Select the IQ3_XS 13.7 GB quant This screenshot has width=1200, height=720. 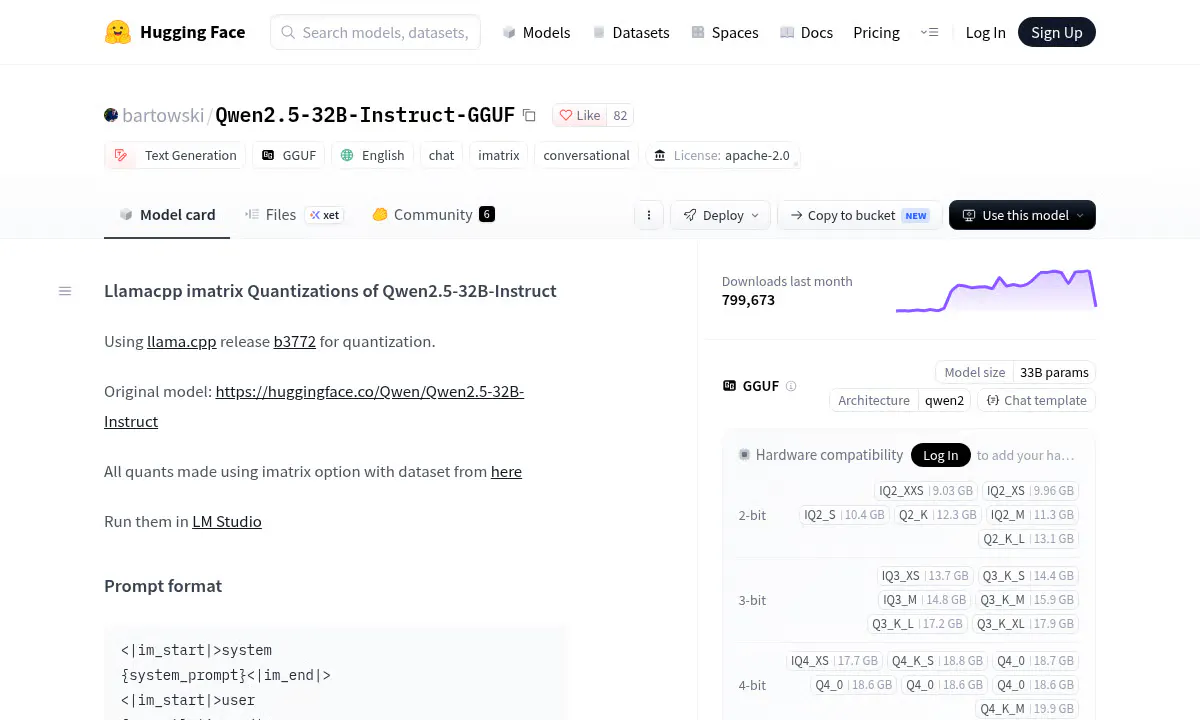[925, 576]
